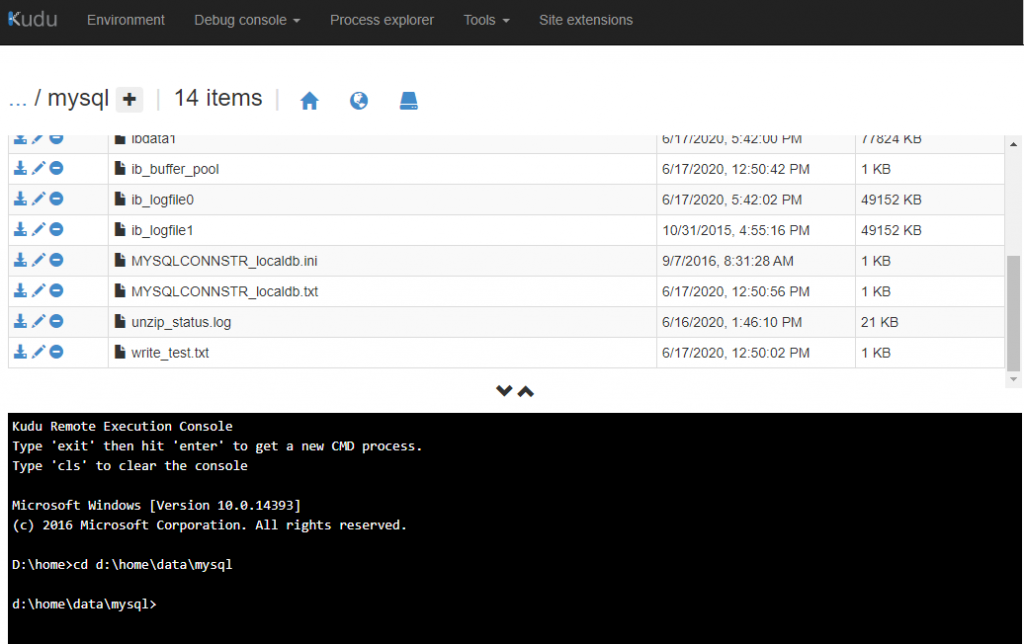Delete the ib_buffer_pool file
Image resolution: width=1024 pixels, height=644 pixels.
click(57, 169)
